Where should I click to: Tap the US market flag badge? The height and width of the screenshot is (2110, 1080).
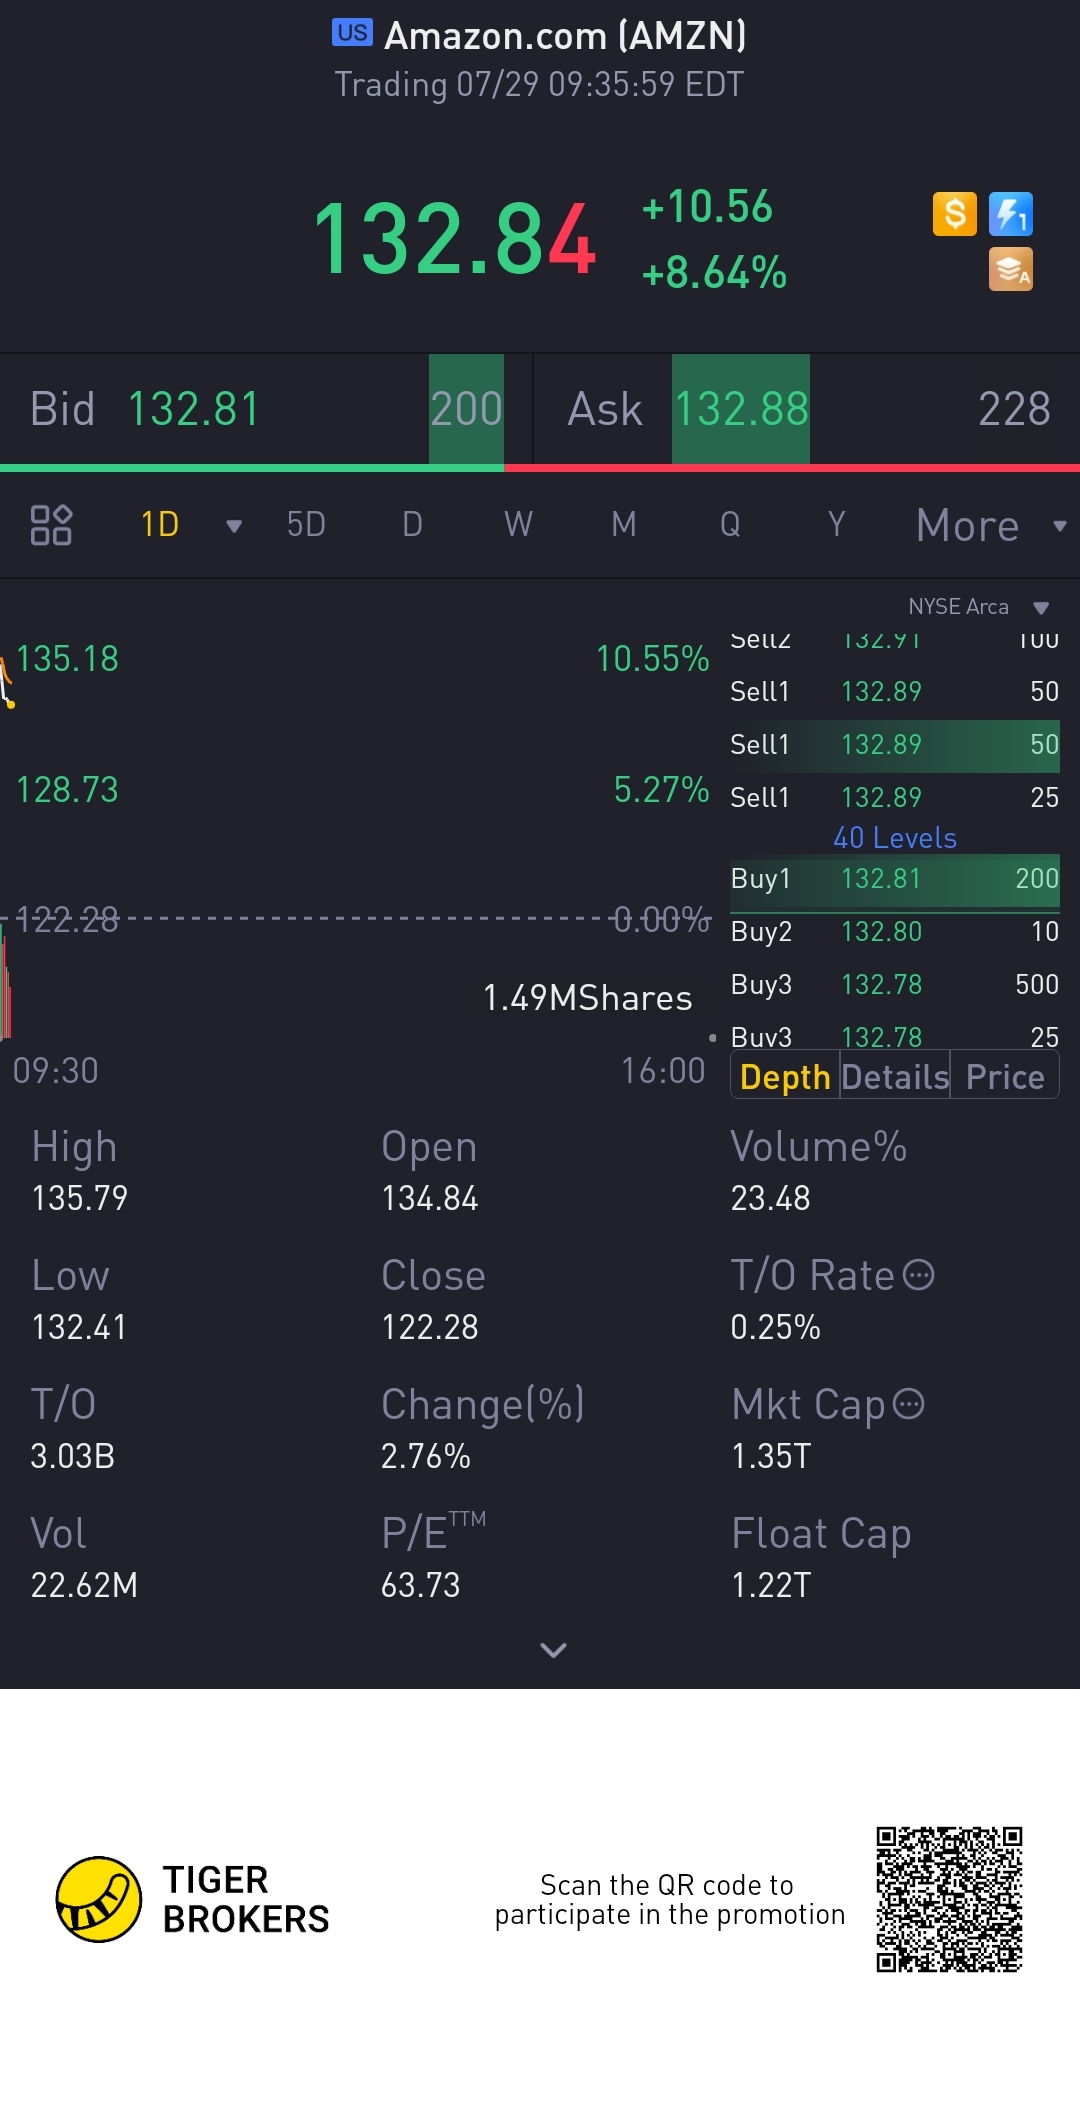click(352, 33)
